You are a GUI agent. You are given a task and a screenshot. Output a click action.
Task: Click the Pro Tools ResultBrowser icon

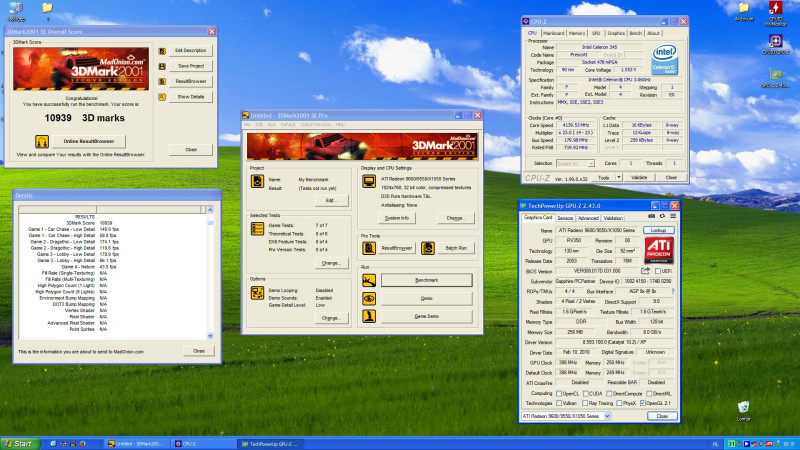pos(369,248)
